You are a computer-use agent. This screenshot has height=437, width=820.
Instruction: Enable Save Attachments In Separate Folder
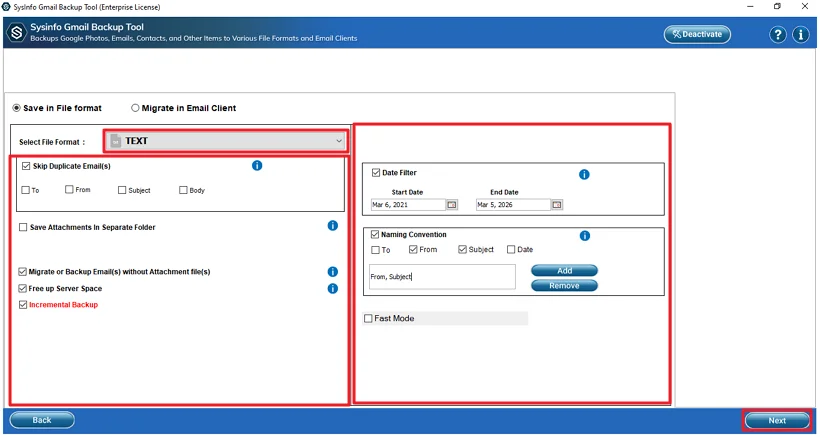[x=23, y=227]
